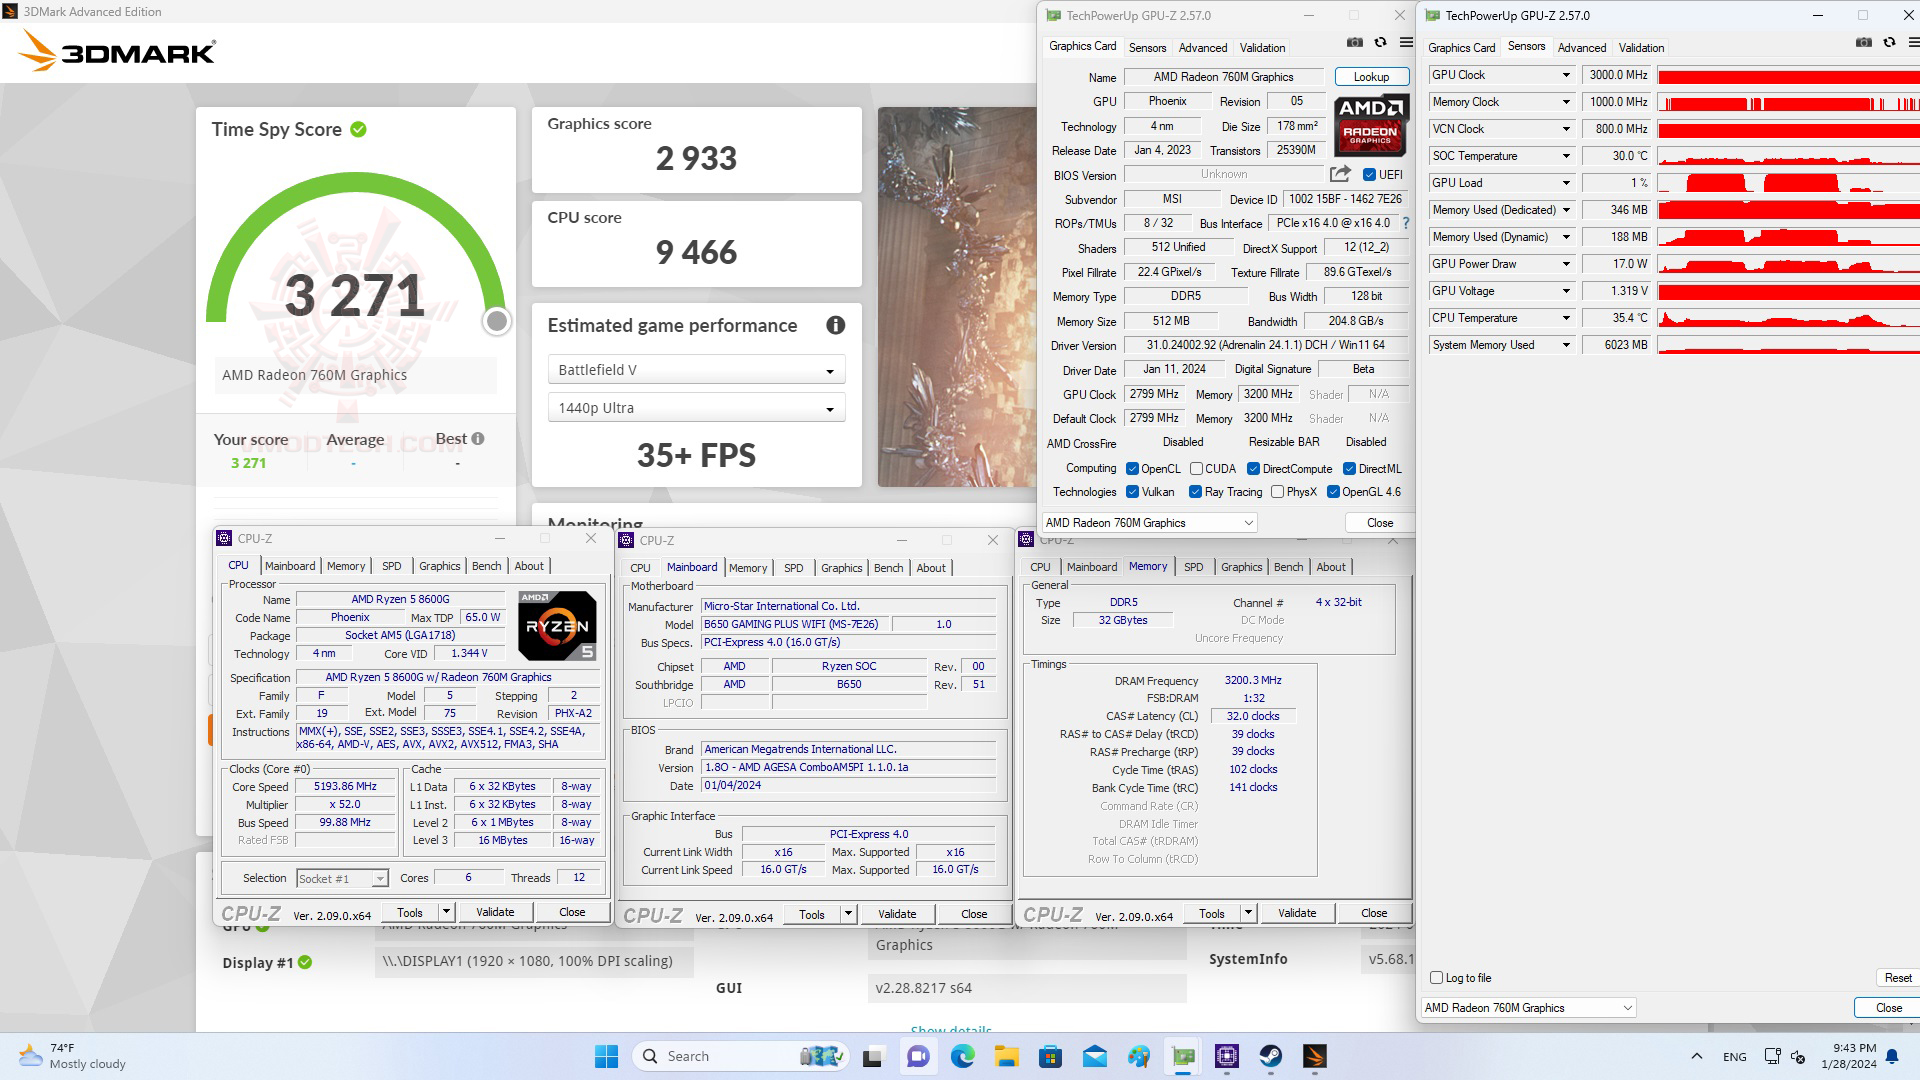Image resolution: width=1920 pixels, height=1080 pixels.
Task: Click the GPU-Z screenshot camera icon
Action: coord(1354,43)
